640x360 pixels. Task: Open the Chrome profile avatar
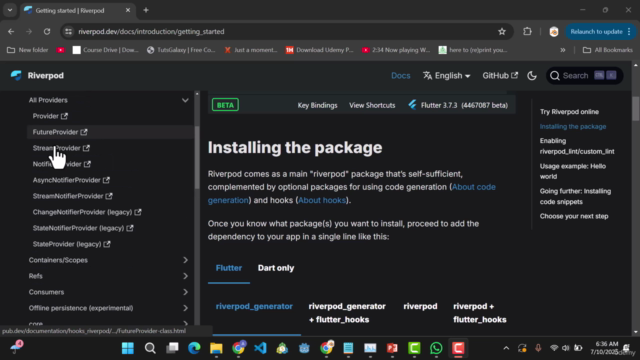[x=553, y=31]
